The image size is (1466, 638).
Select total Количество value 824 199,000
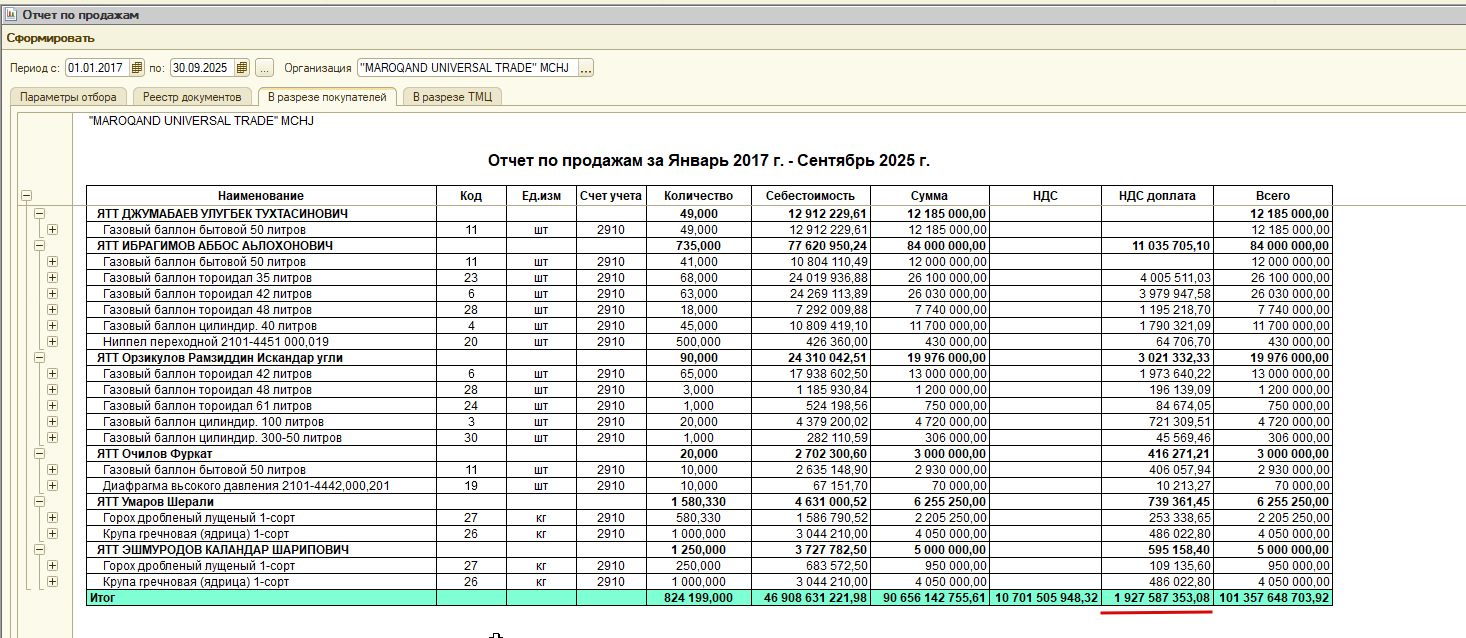click(x=698, y=597)
